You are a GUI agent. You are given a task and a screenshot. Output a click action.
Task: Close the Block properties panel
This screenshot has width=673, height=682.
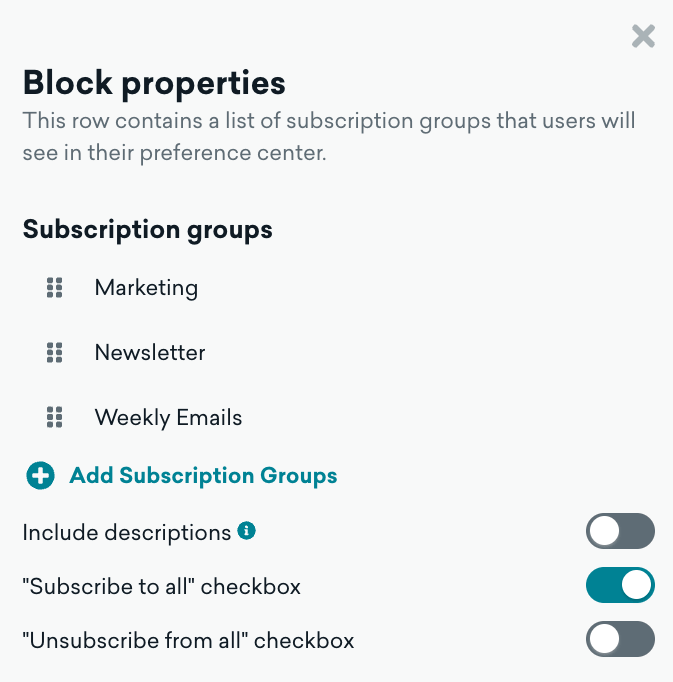[643, 37]
